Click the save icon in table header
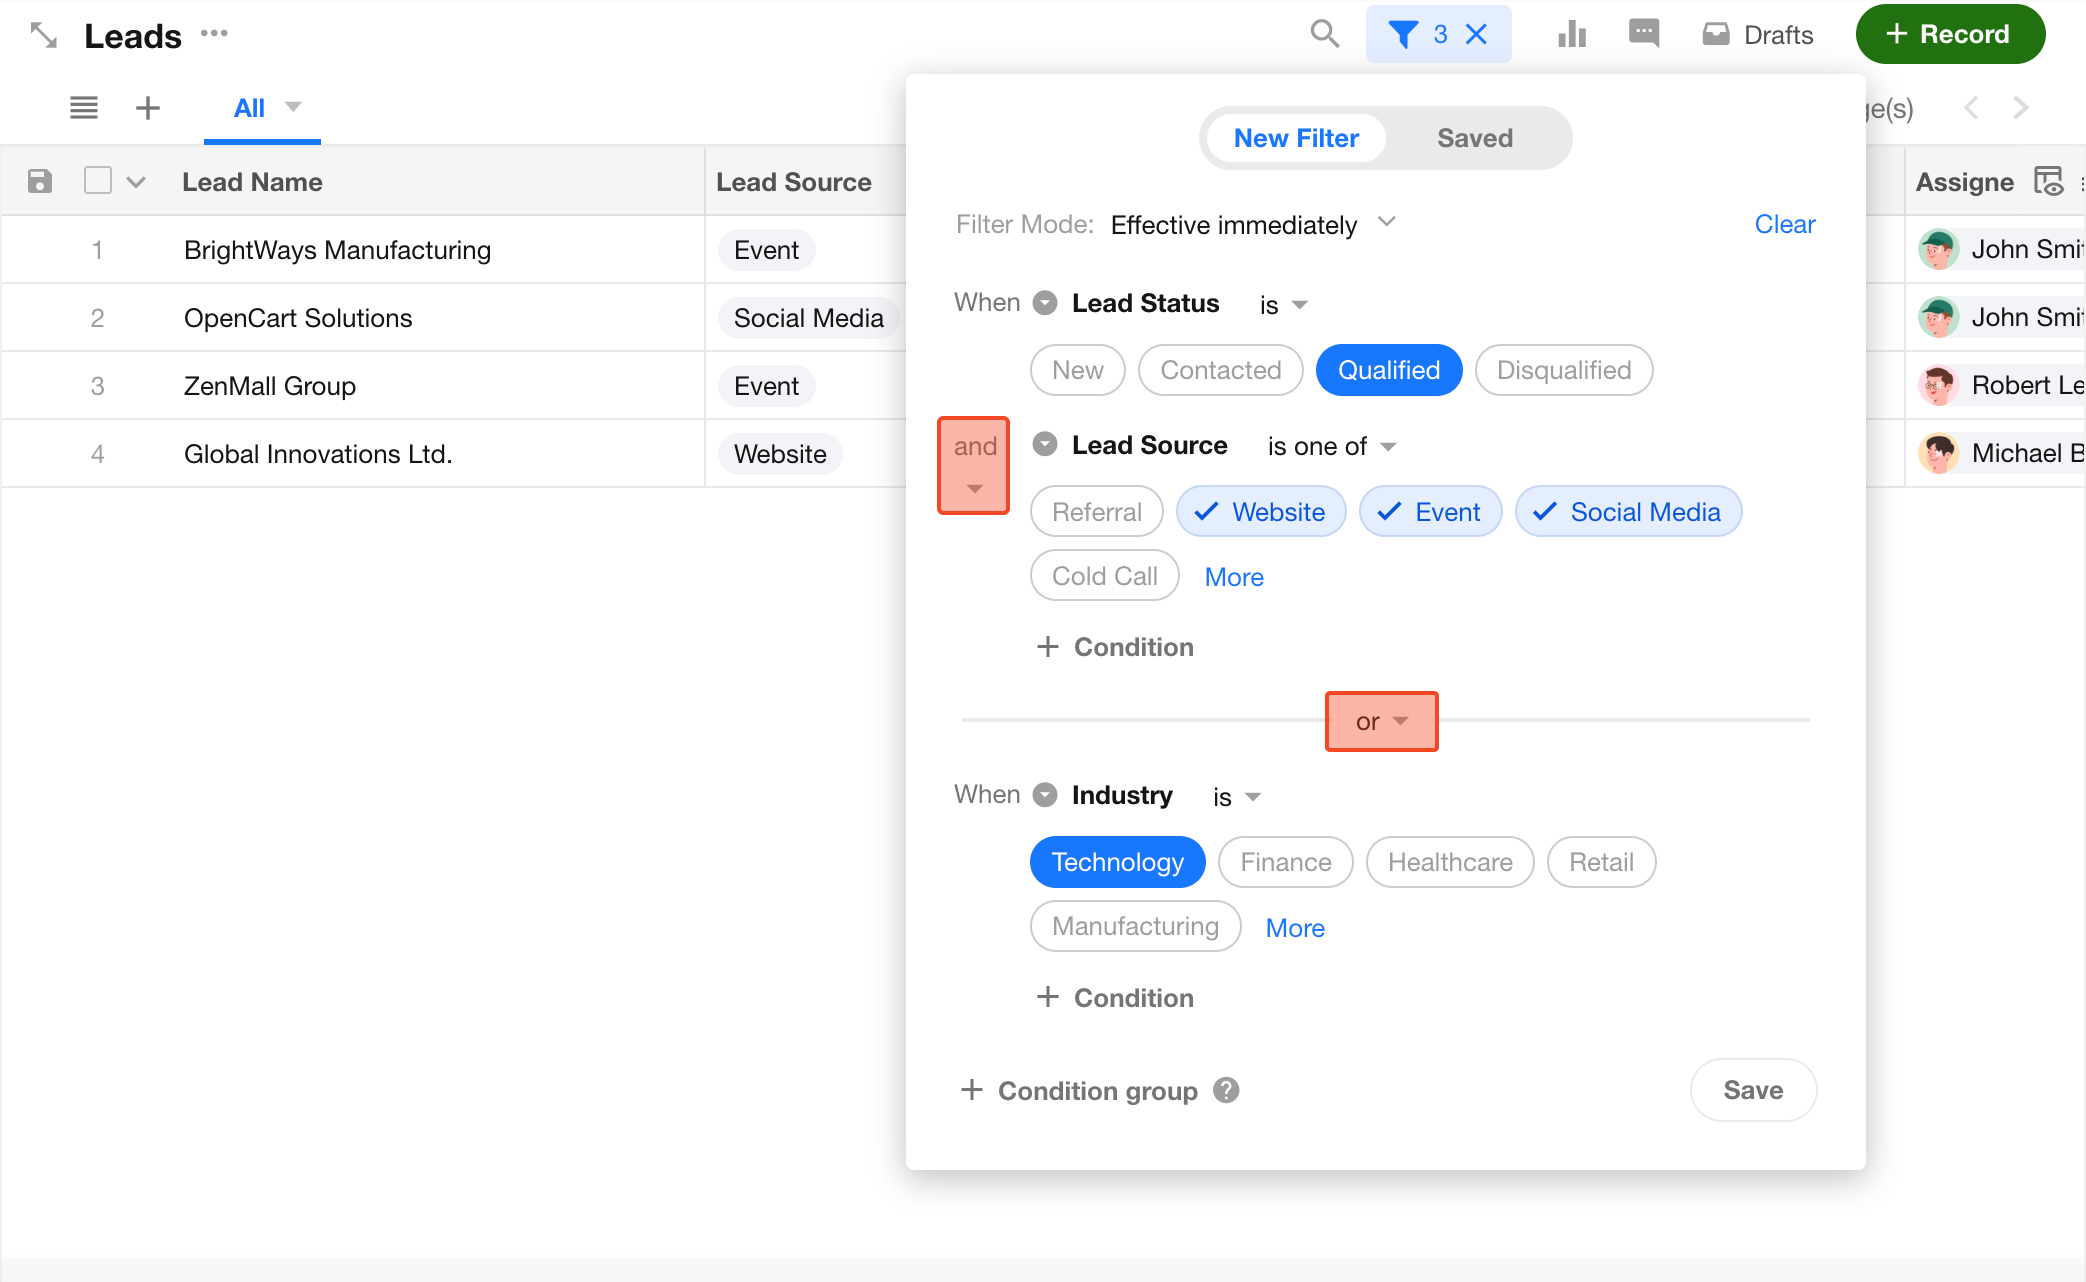The width and height of the screenshot is (2086, 1282). (x=40, y=181)
